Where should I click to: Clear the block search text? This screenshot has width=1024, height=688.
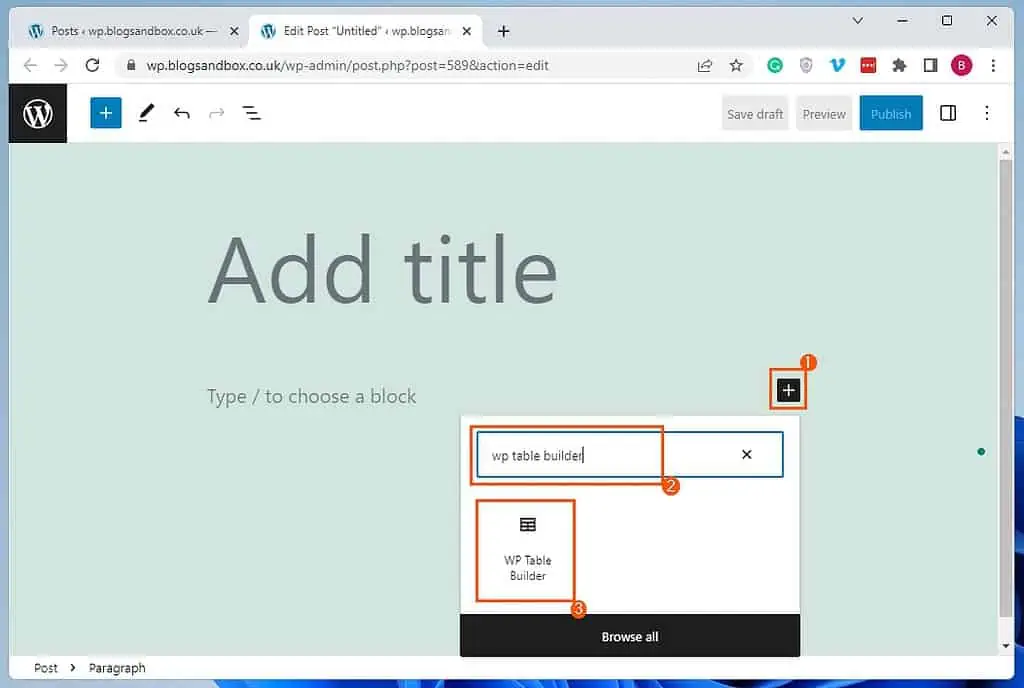[746, 454]
